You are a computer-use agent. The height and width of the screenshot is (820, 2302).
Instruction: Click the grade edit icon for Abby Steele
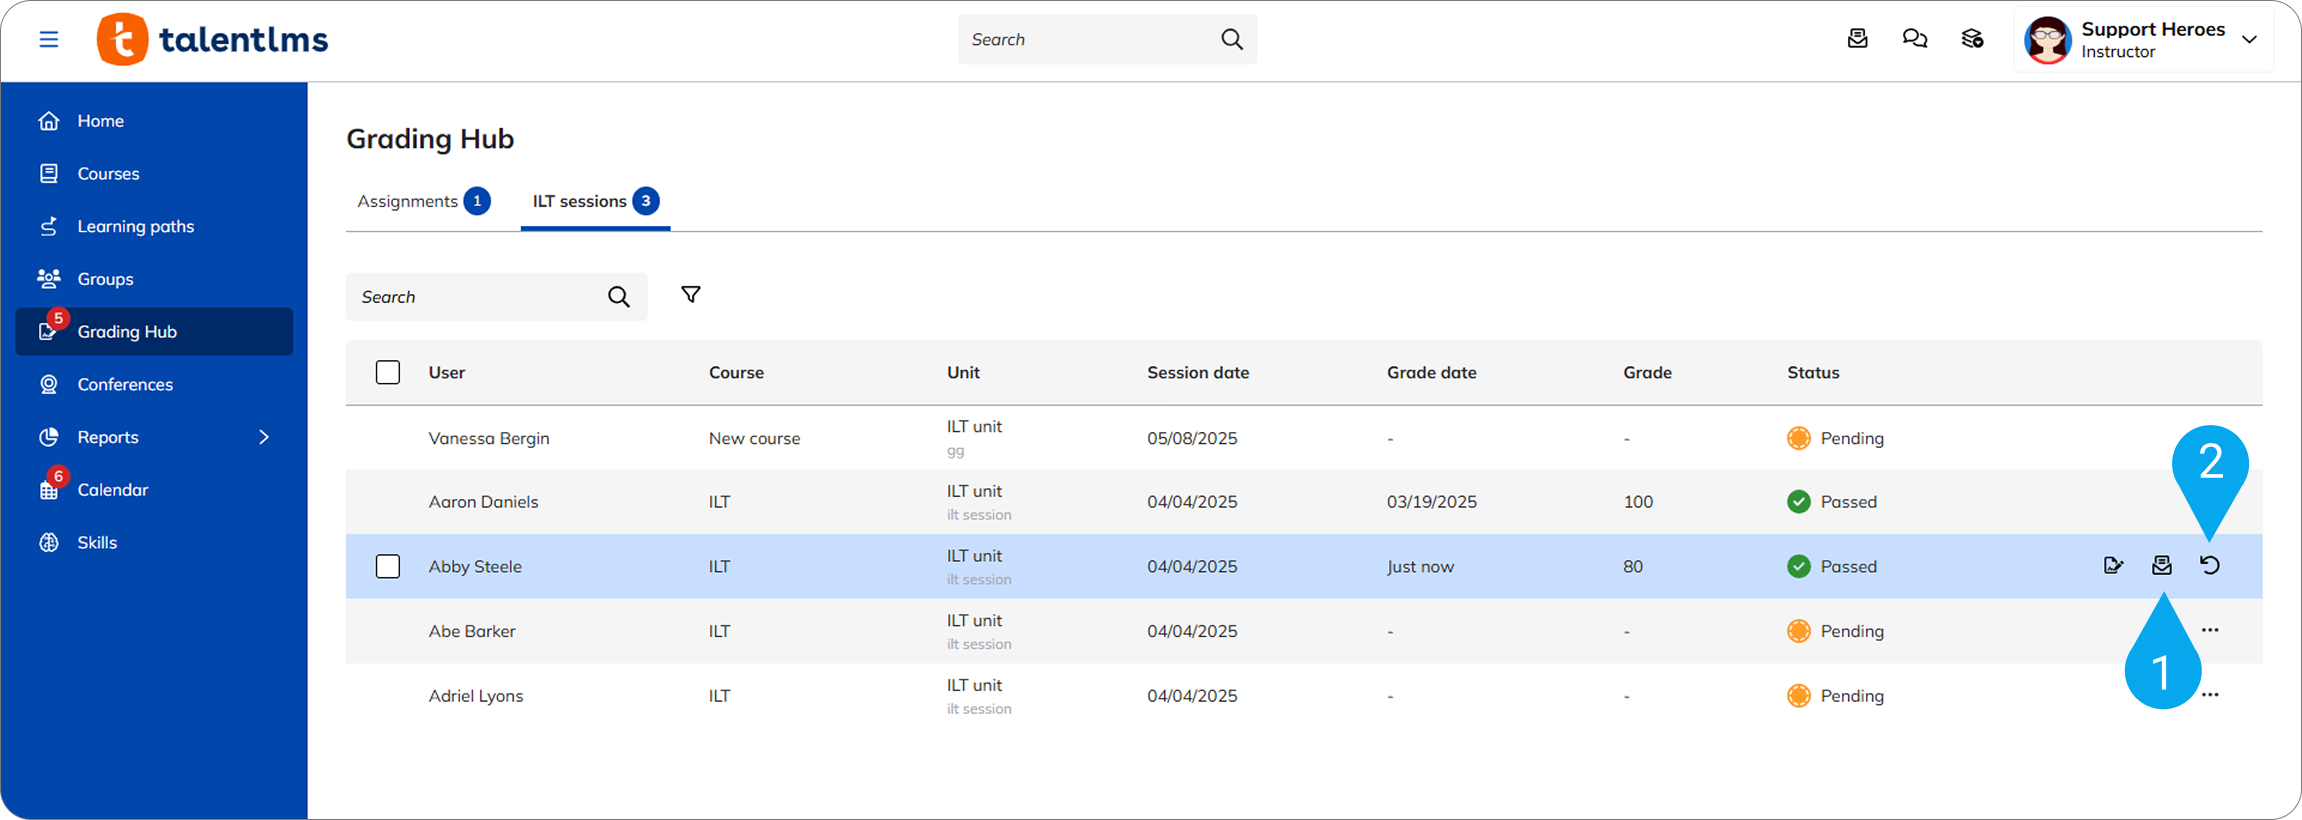coord(2113,566)
